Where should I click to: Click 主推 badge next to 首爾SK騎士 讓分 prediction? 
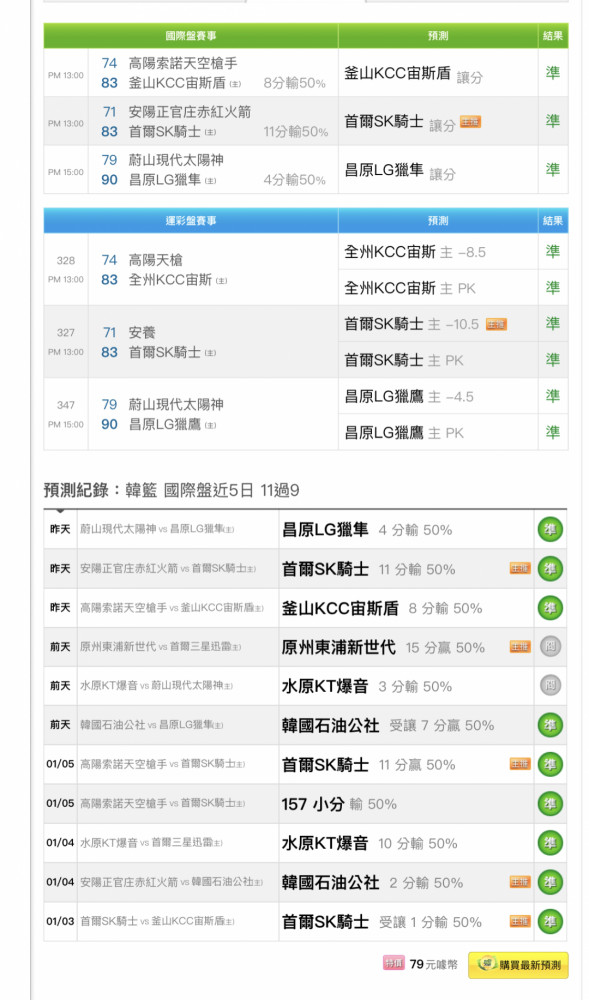coord(470,122)
